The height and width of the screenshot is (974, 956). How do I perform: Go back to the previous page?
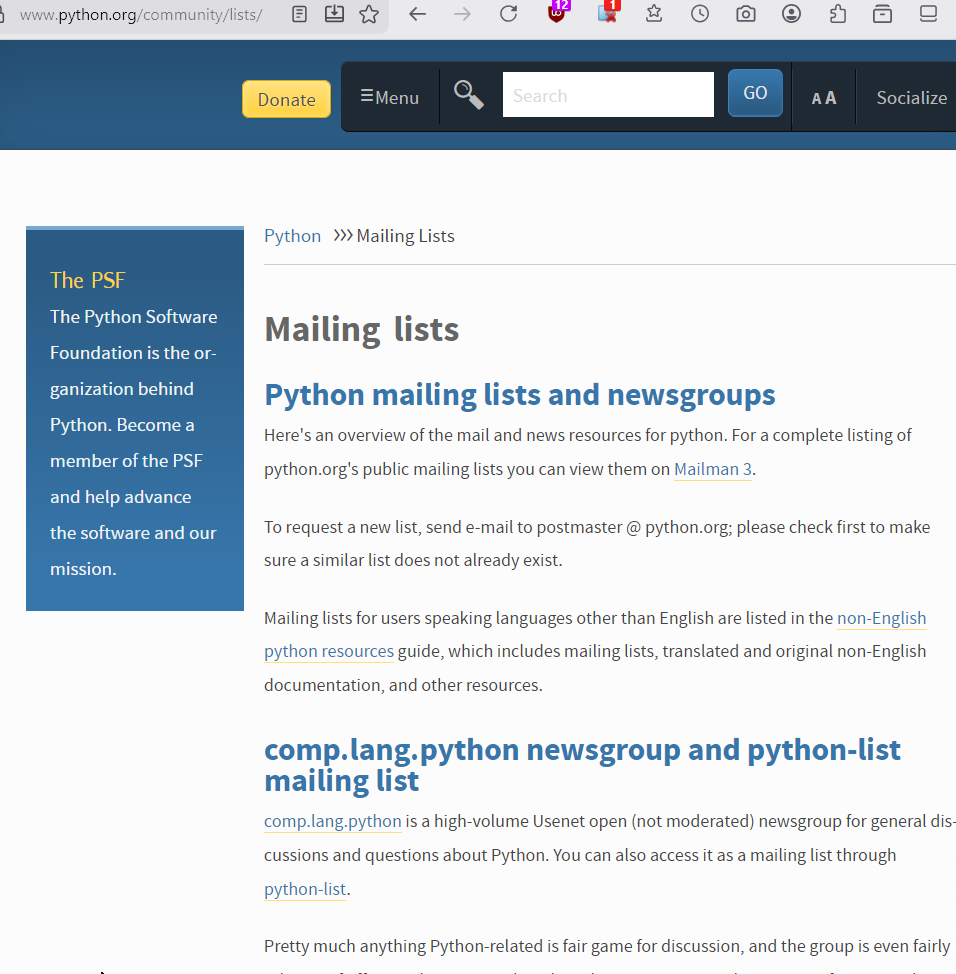(x=417, y=14)
